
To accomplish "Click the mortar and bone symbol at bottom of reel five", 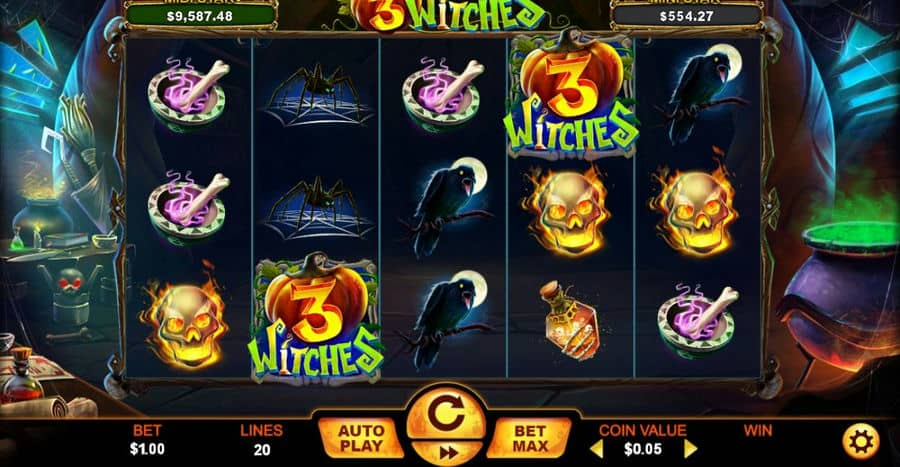I will coord(696,320).
